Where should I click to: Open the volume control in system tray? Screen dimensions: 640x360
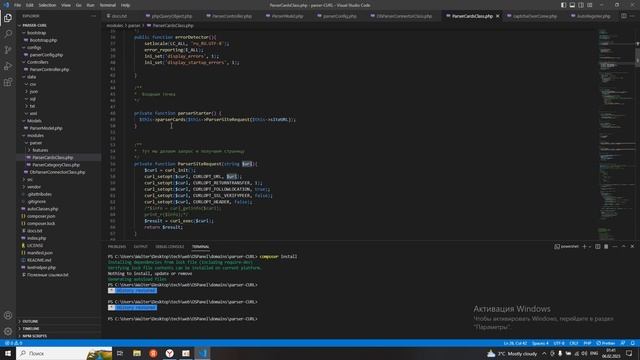pos(584,353)
